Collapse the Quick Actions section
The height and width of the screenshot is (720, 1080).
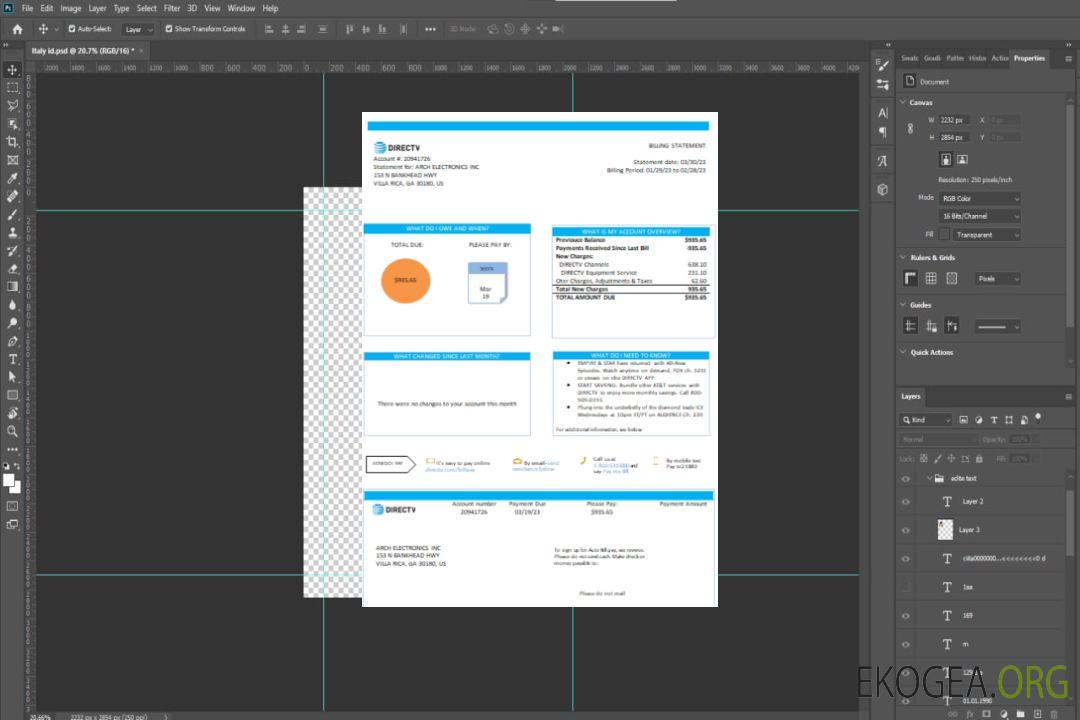pos(902,352)
